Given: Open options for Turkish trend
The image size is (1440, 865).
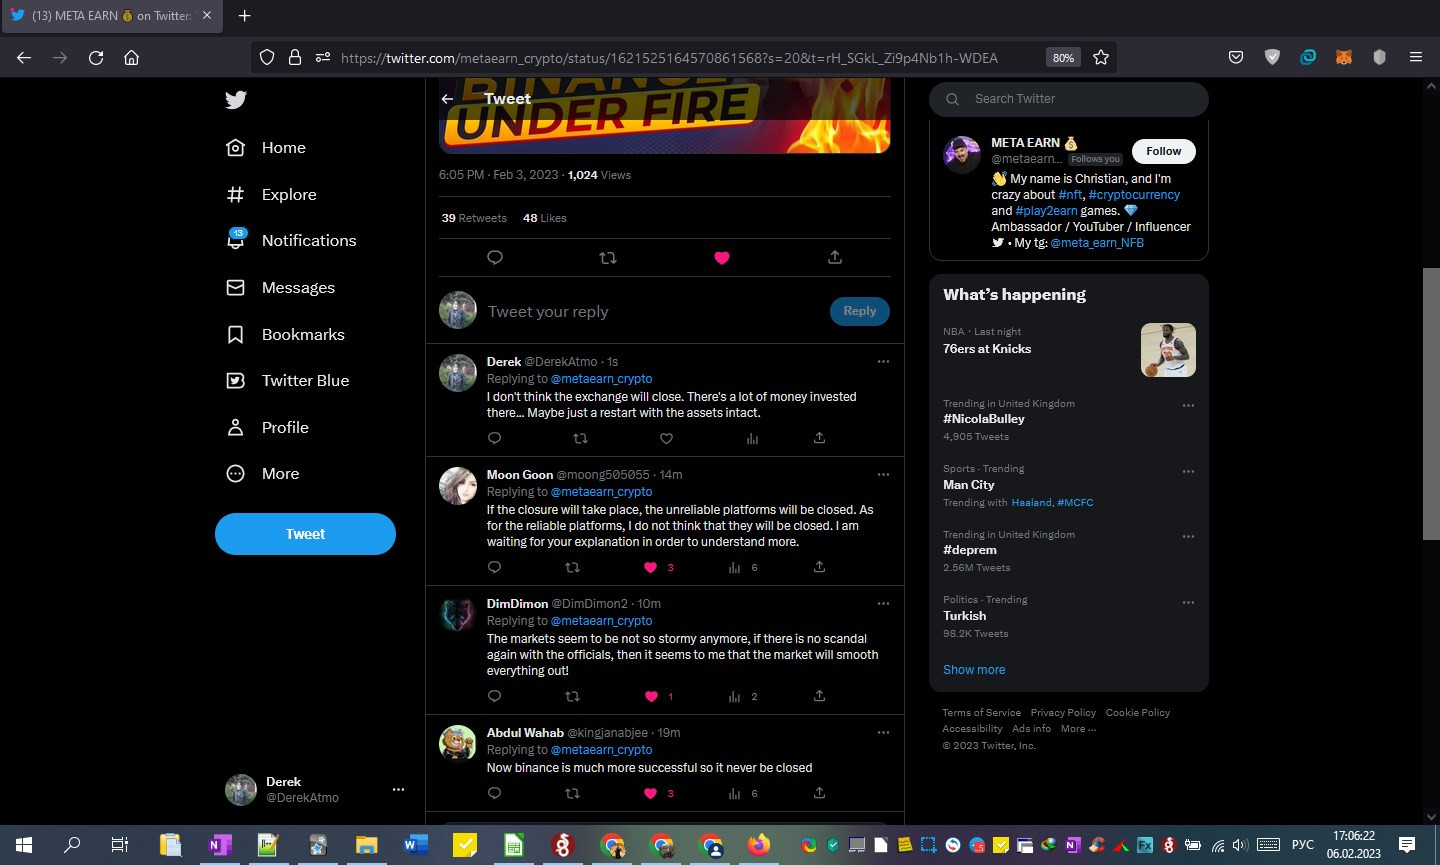Looking at the screenshot, I should click(x=1188, y=603).
